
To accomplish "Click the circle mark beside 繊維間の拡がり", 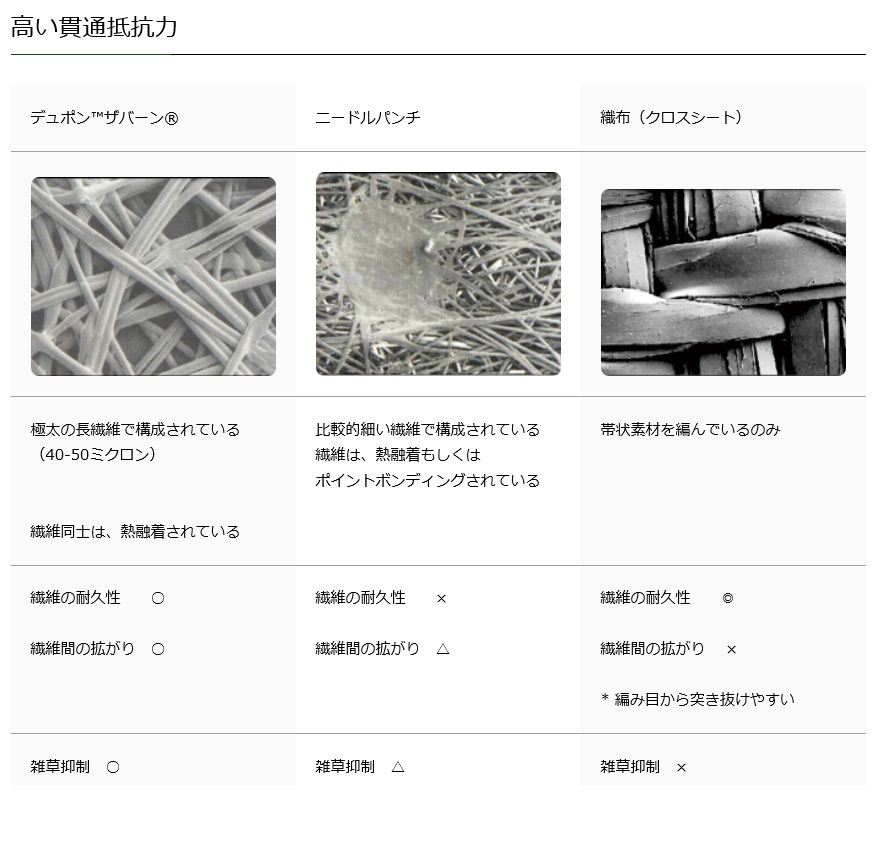I will tap(158, 649).
